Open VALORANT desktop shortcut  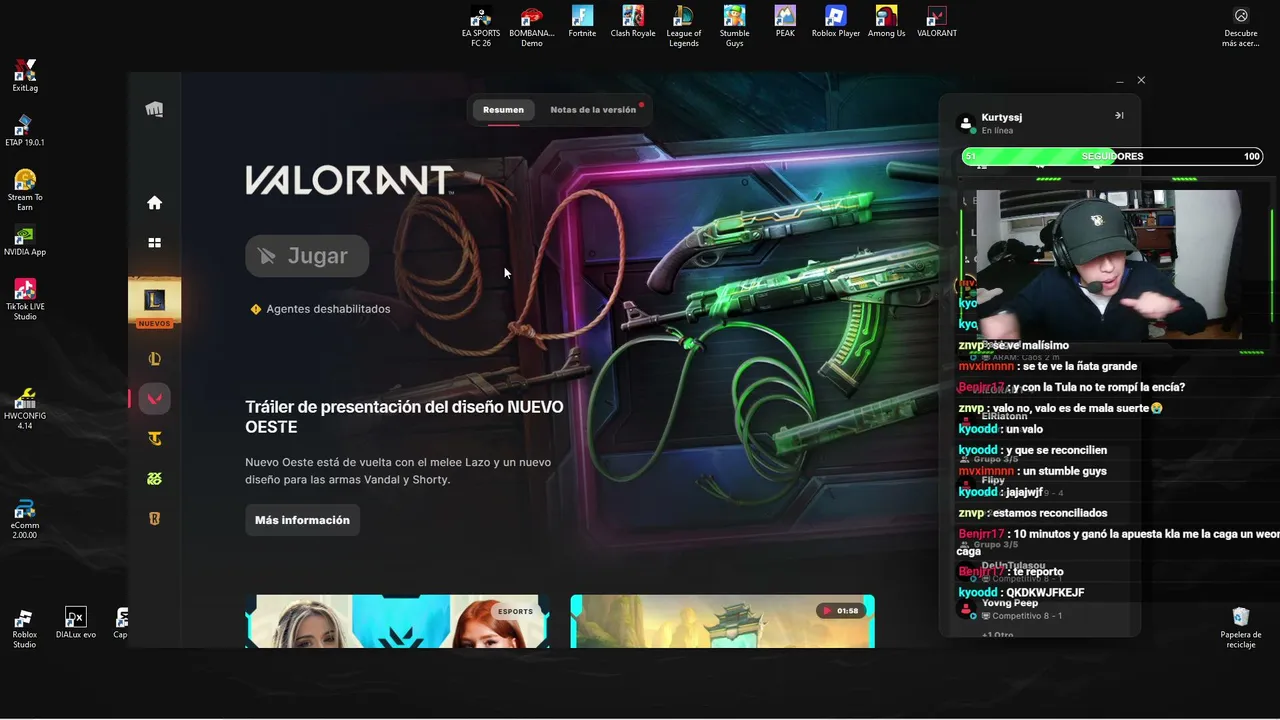pyautogui.click(x=937, y=22)
